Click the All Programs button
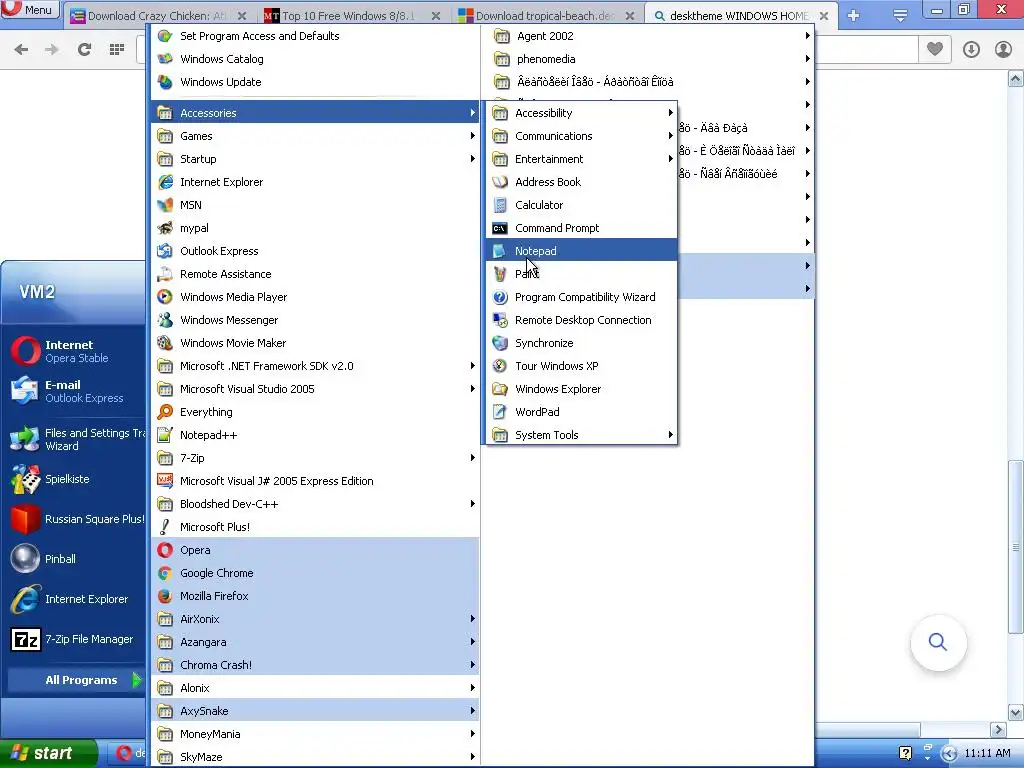The image size is (1024, 768). [75, 680]
